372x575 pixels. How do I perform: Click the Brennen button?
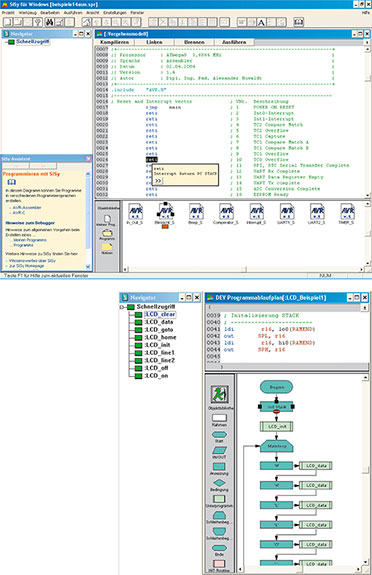[x=194, y=42]
